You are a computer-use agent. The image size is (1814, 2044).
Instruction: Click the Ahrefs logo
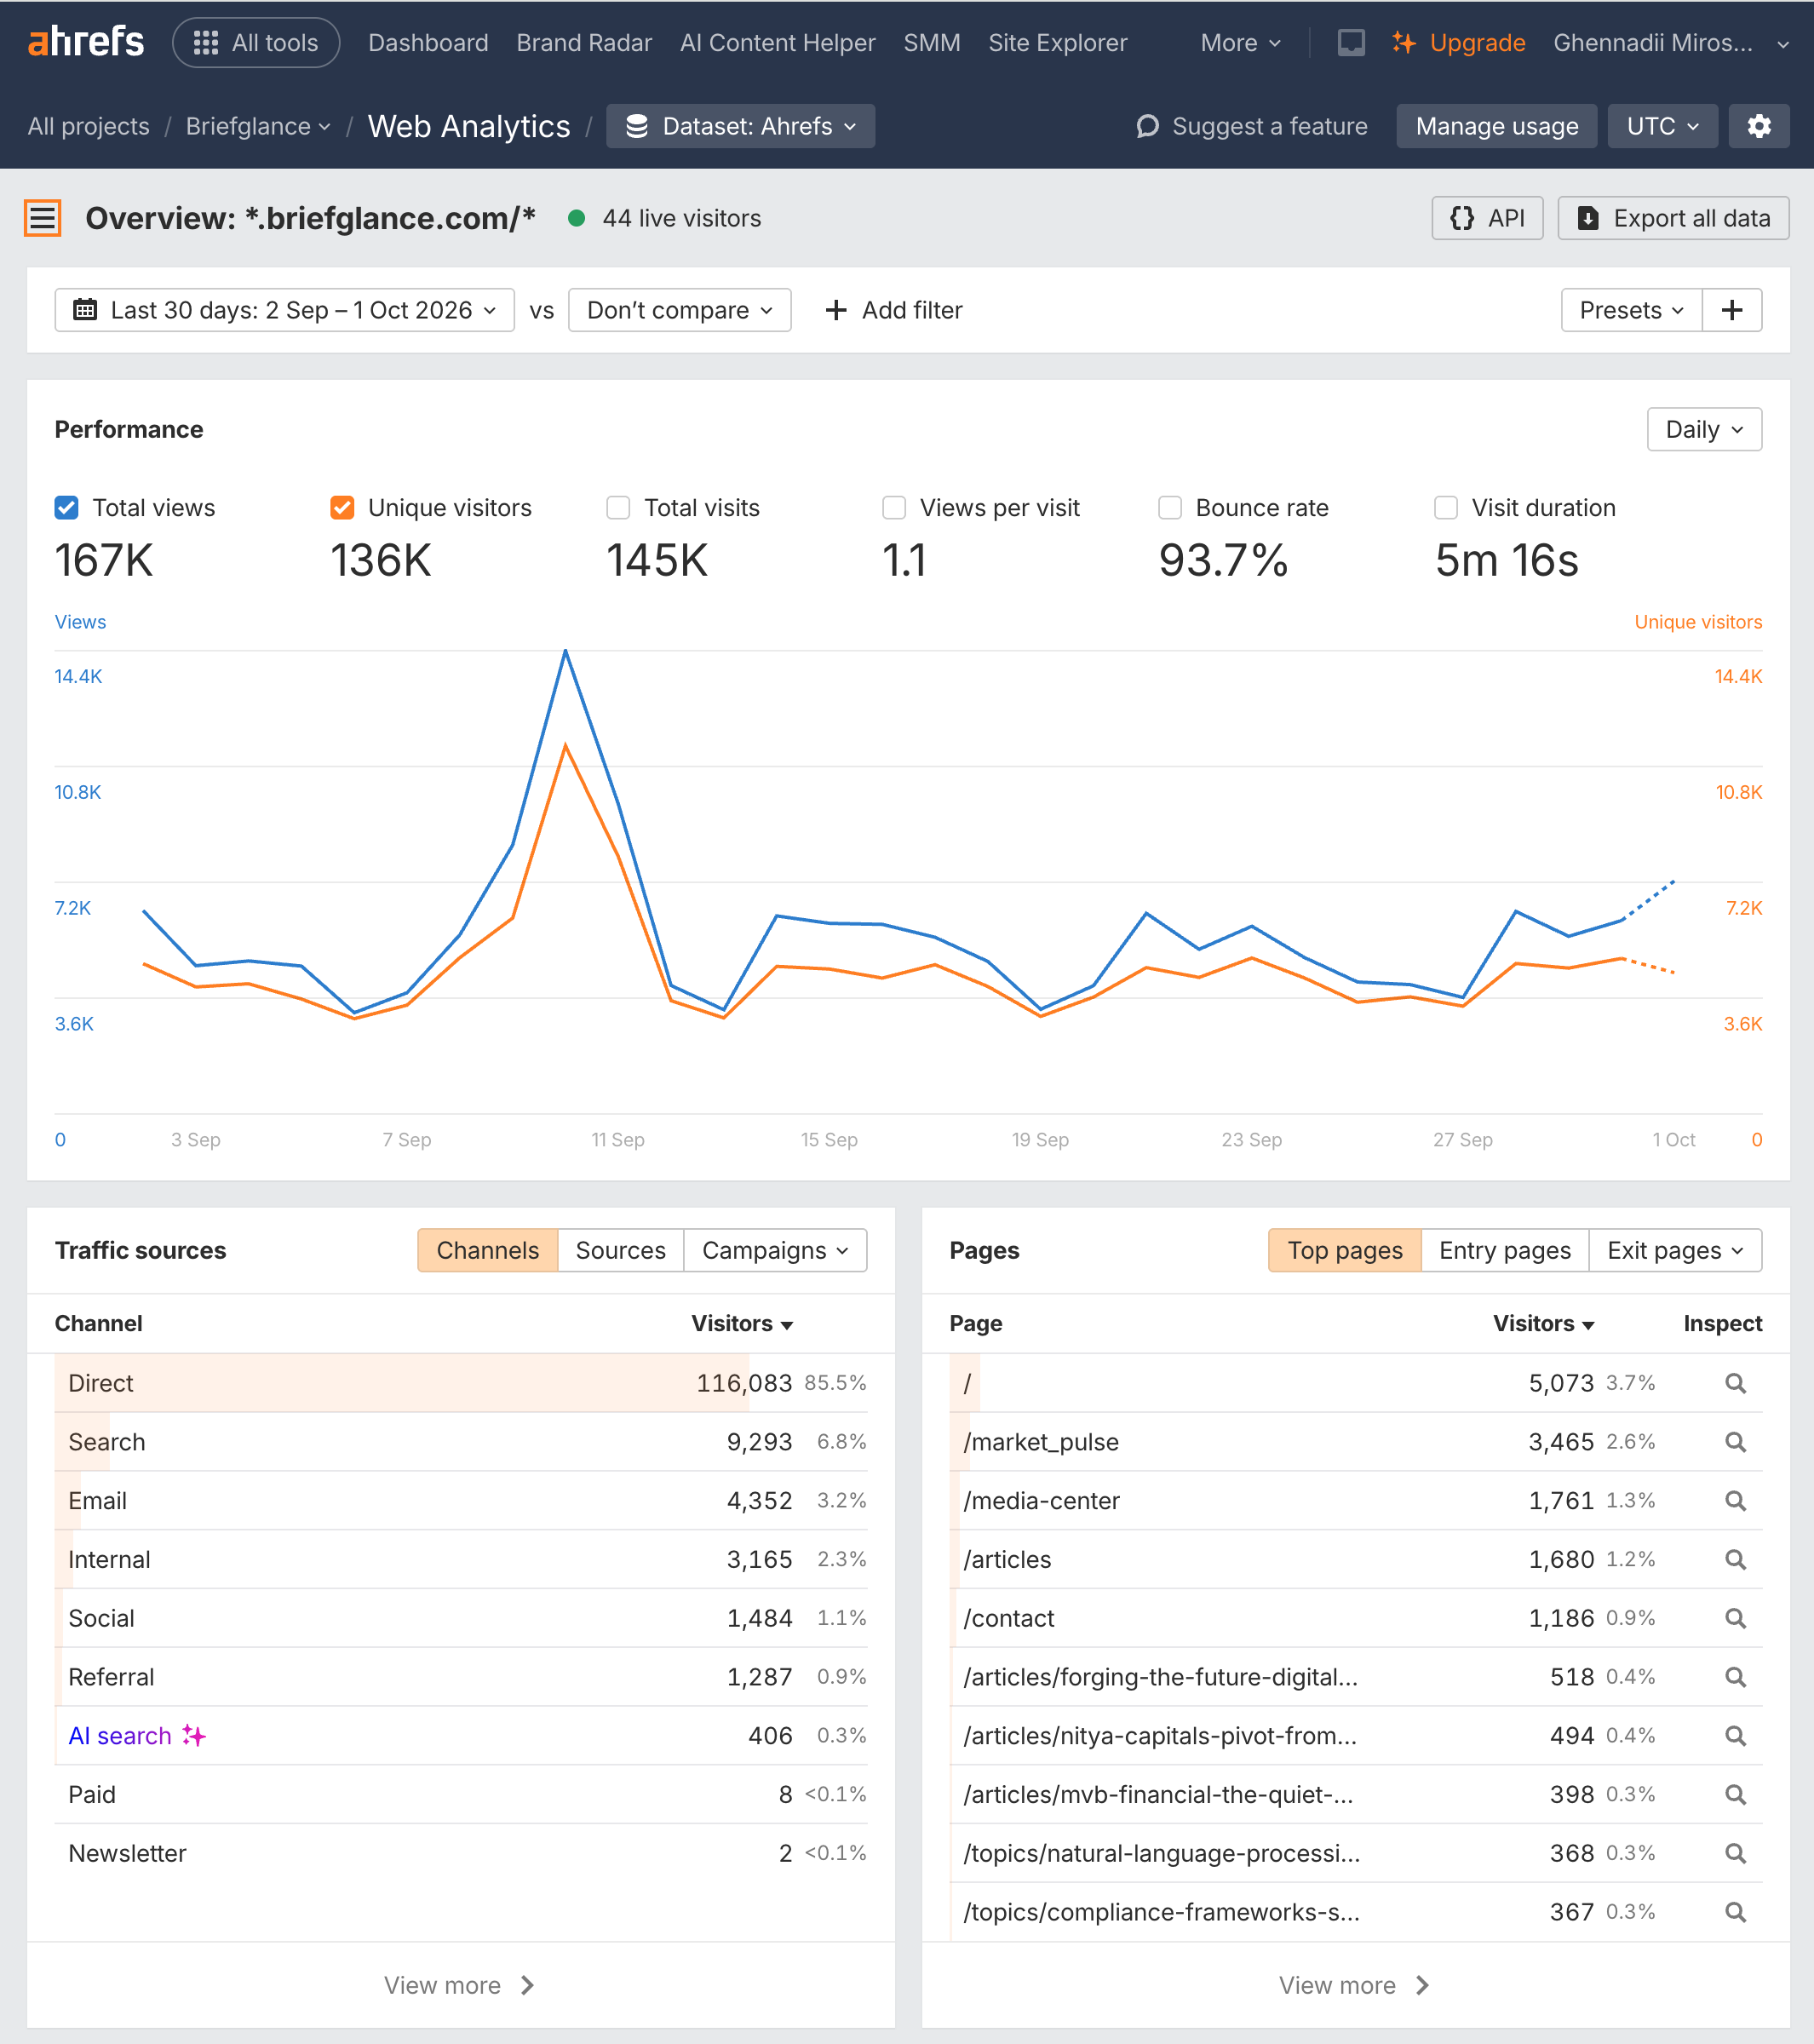coord(86,42)
